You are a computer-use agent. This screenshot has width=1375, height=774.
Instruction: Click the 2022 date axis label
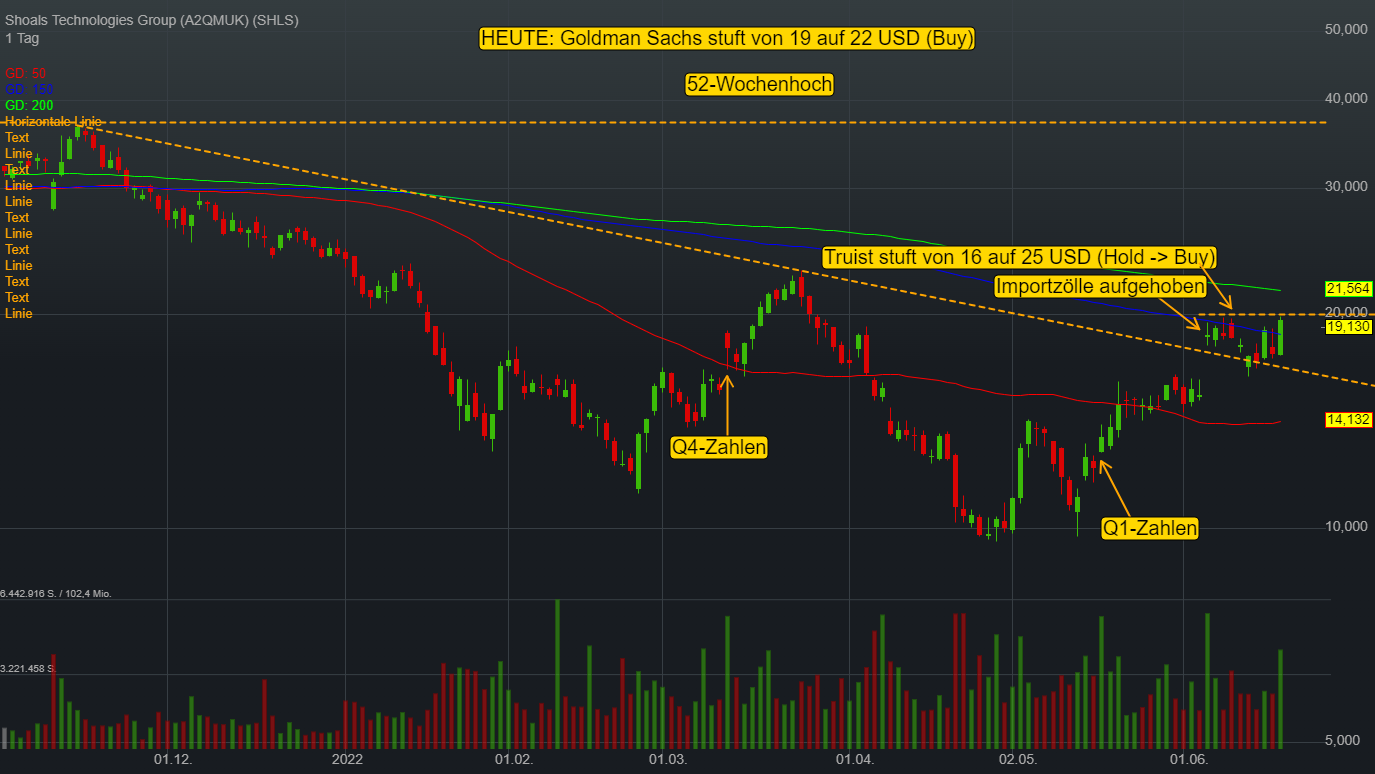(x=347, y=760)
